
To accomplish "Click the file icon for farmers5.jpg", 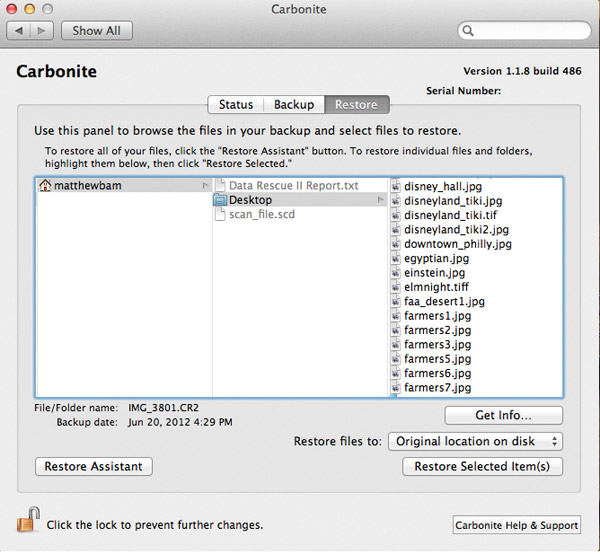I will (x=396, y=359).
